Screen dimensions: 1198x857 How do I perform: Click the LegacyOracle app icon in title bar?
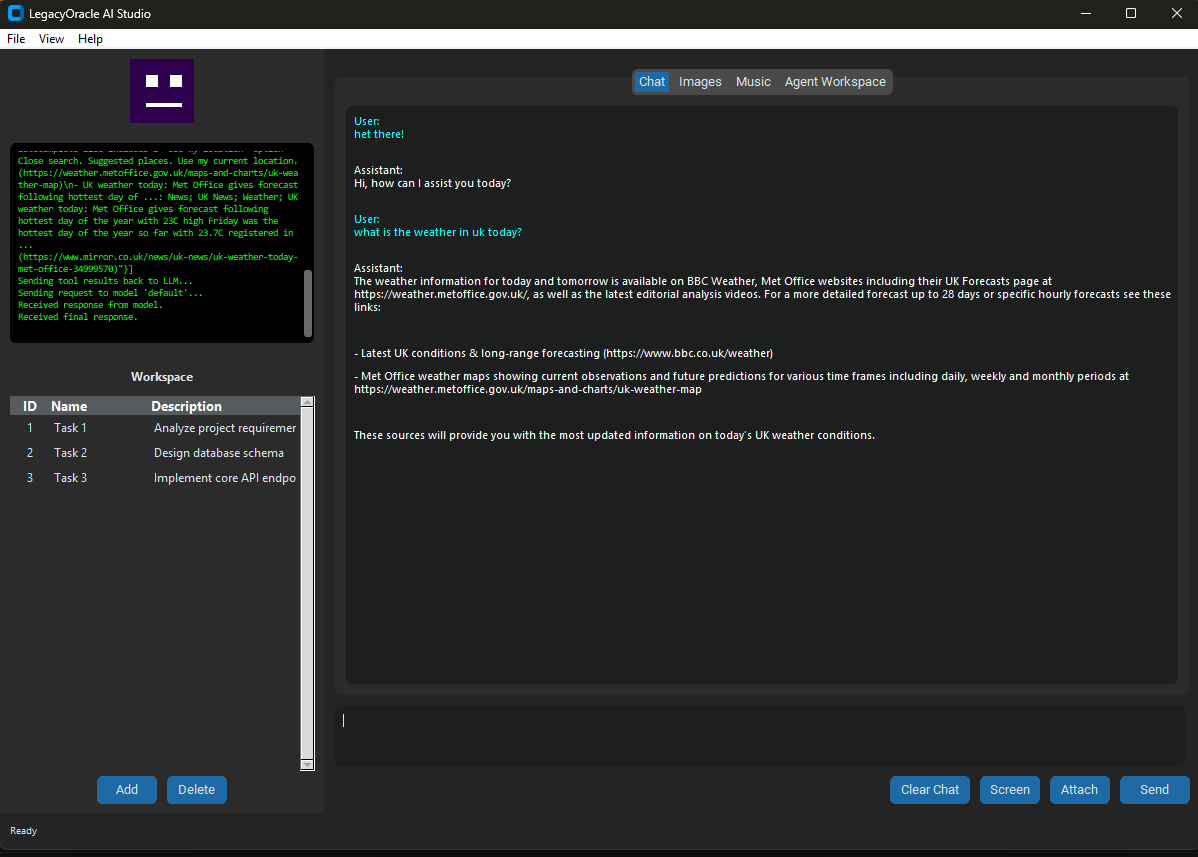click(15, 14)
